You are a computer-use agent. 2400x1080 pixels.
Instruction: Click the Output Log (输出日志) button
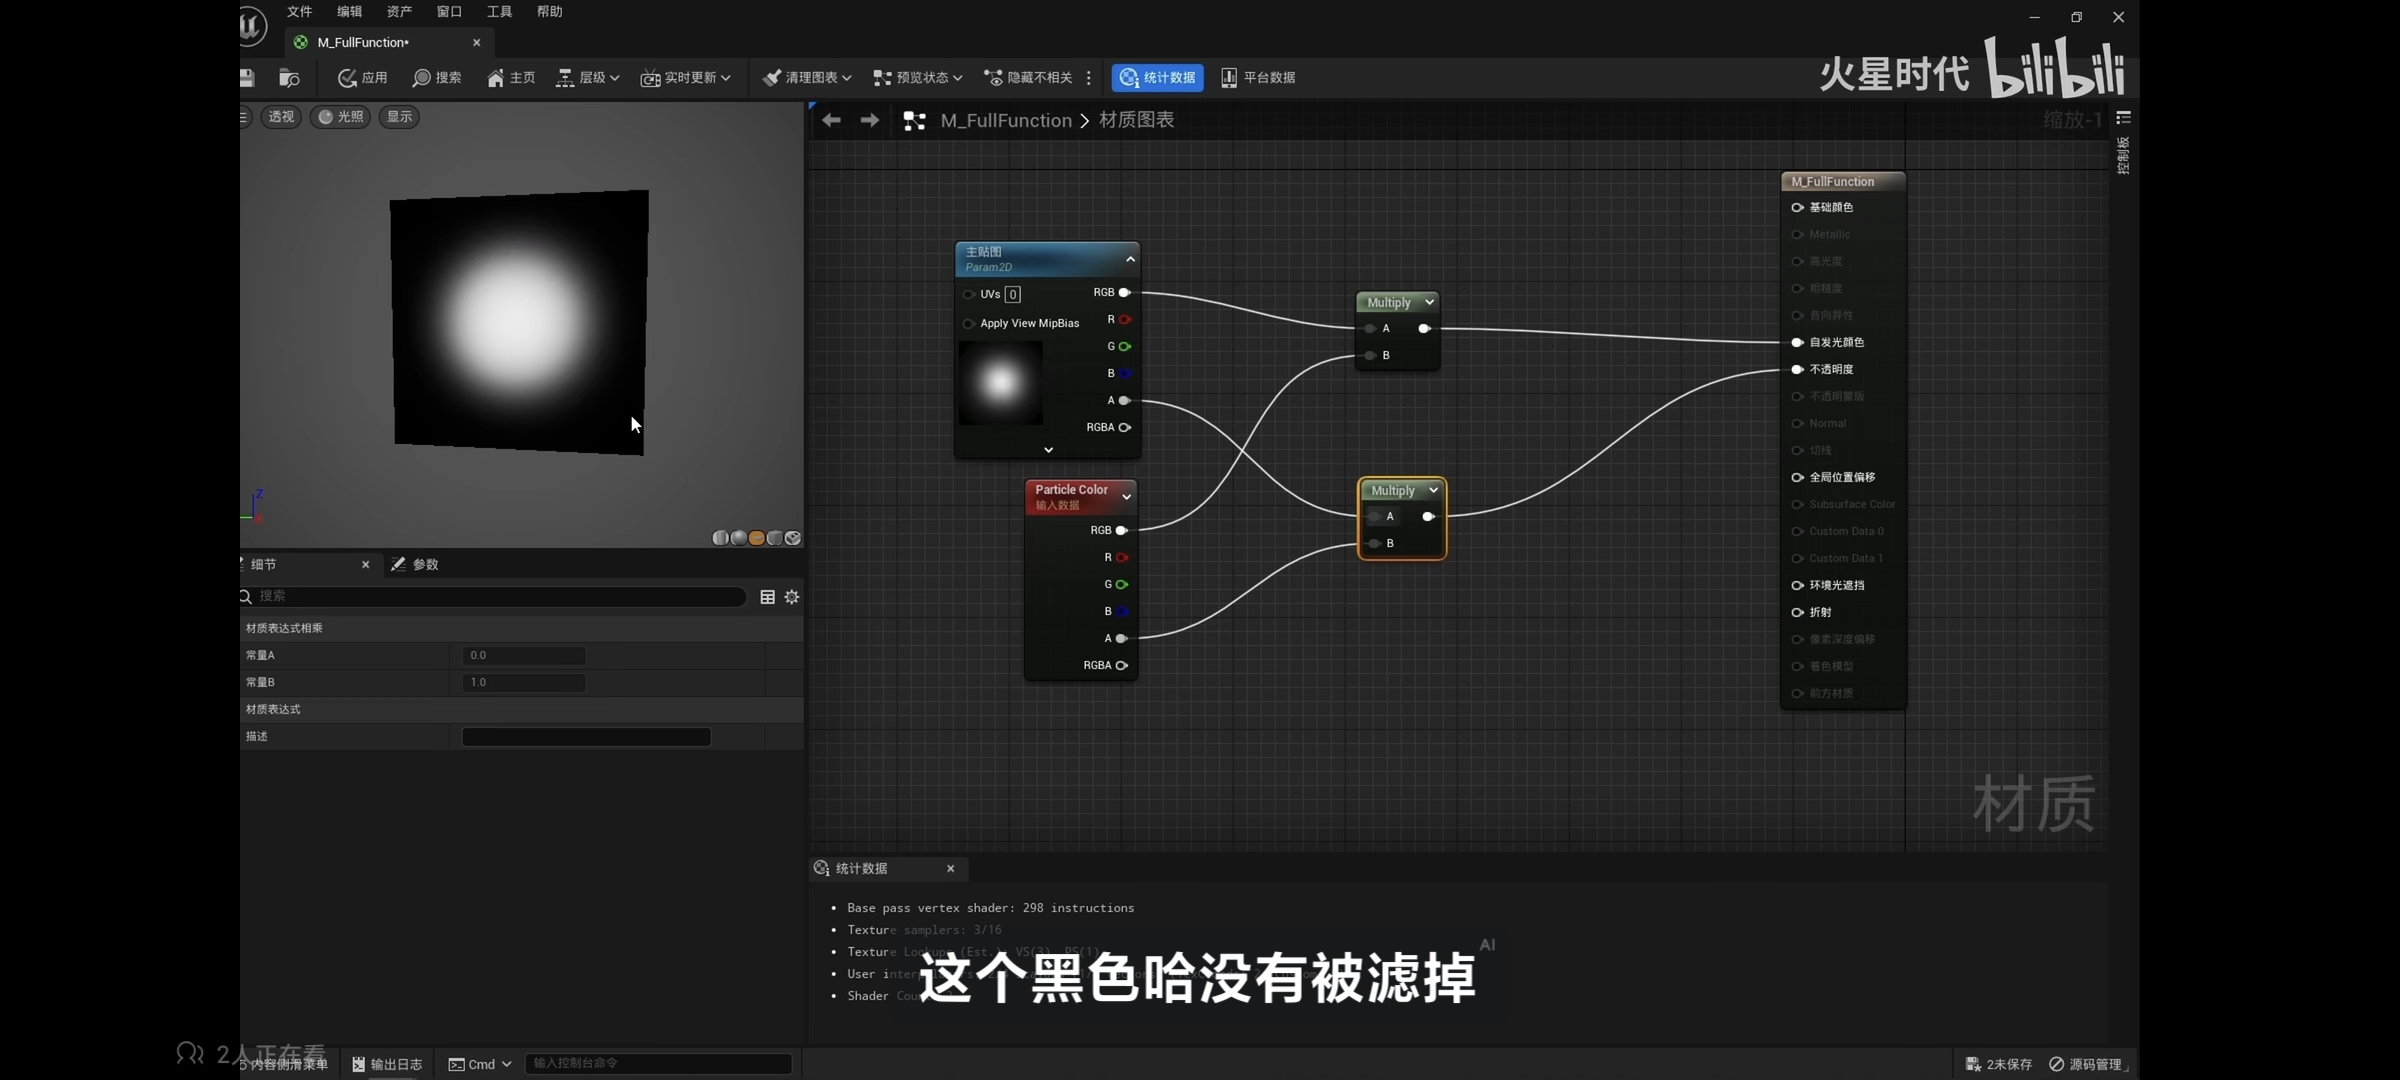pyautogui.click(x=387, y=1064)
